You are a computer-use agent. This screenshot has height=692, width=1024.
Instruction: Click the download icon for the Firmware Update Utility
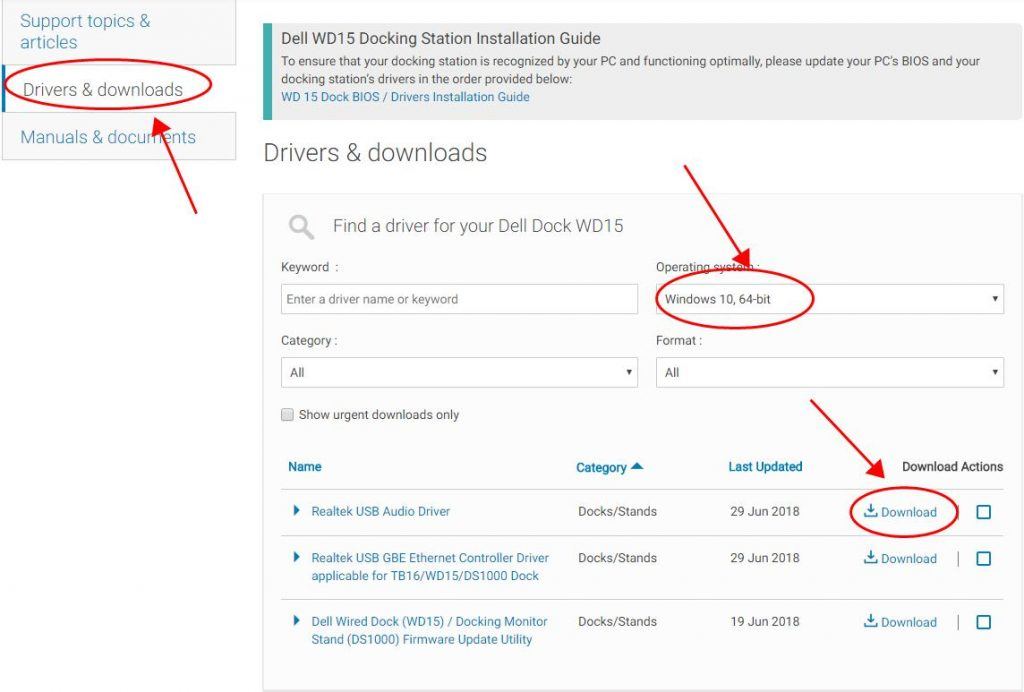[x=869, y=622]
